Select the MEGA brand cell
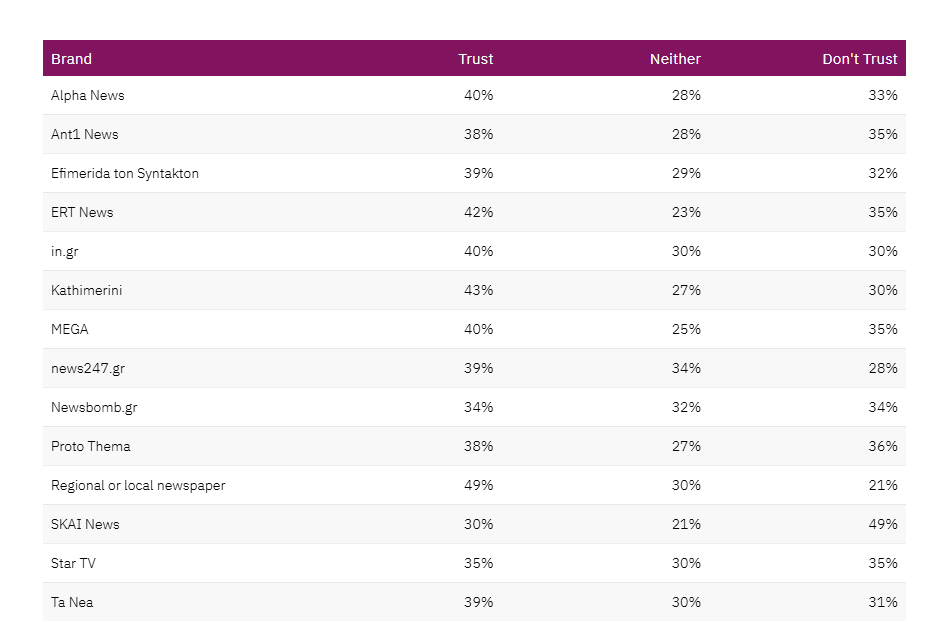This screenshot has width=936, height=633. coord(70,330)
